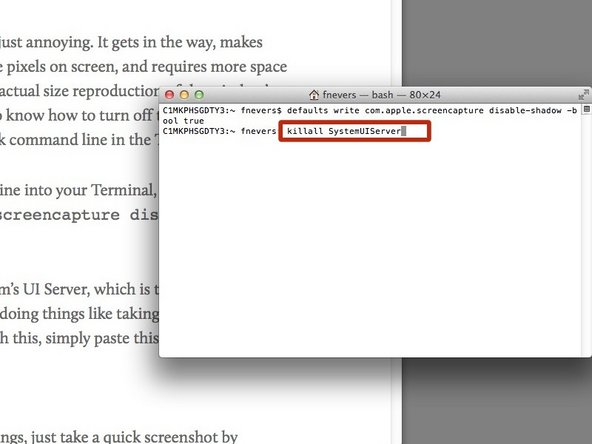Enter full screen via Terminal's arrow icon
This screenshot has height=444, width=592.
coord(583,94)
